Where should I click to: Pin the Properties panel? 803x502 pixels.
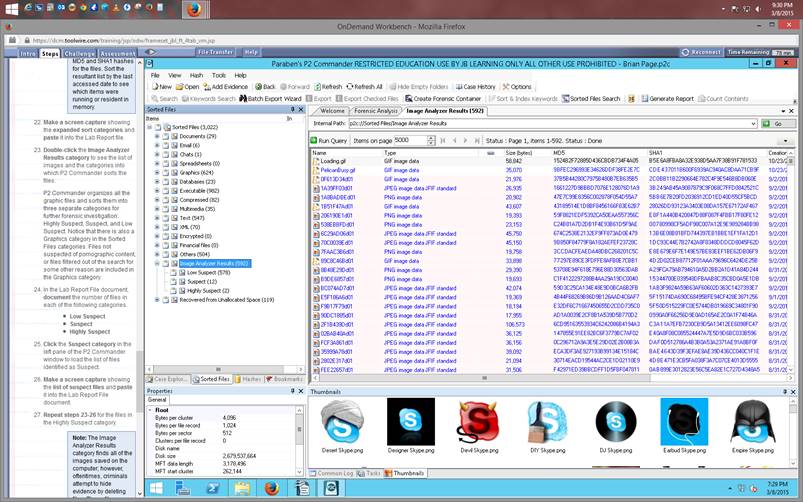pyautogui.click(x=292, y=391)
